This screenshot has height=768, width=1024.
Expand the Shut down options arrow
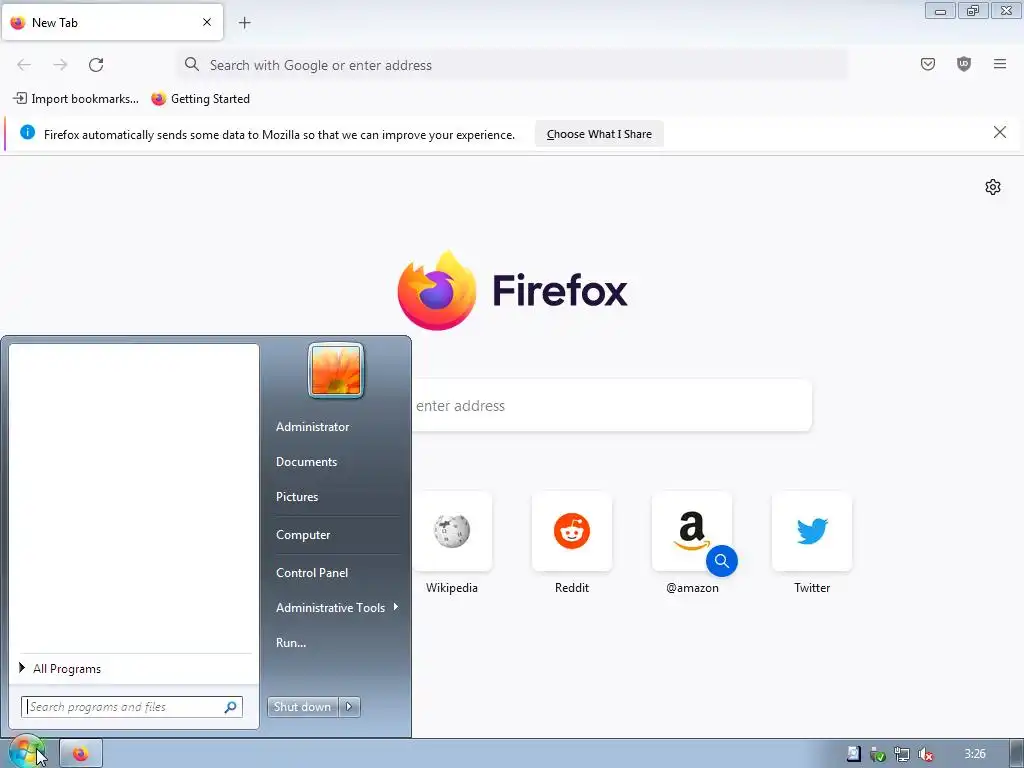click(x=349, y=707)
